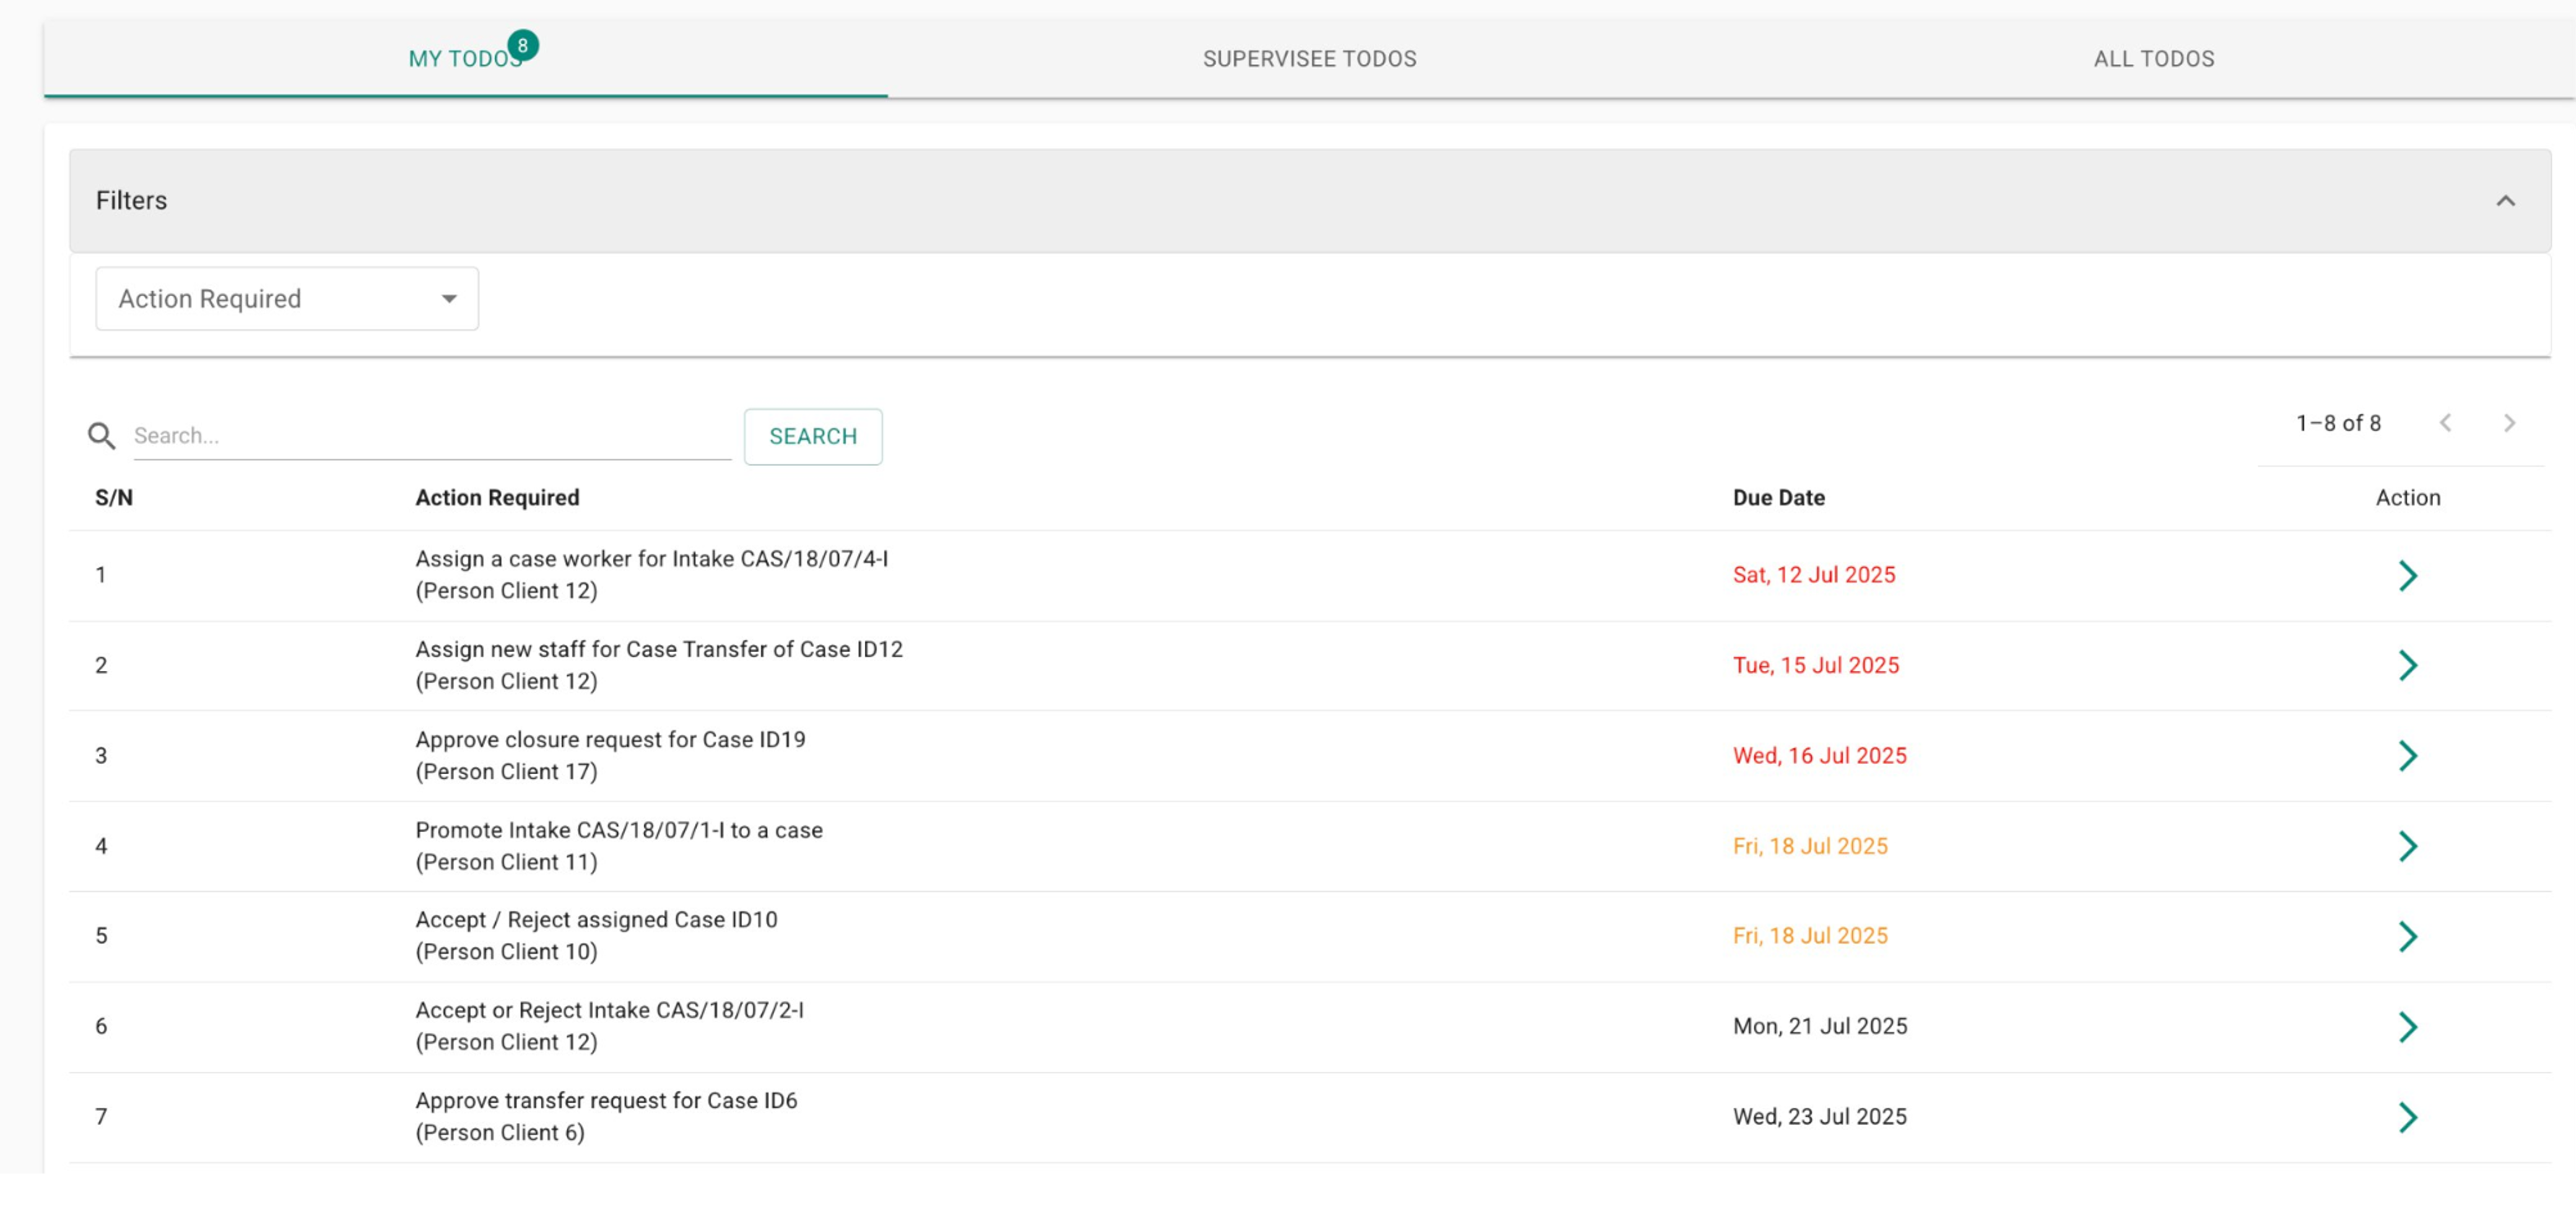Open arrow for Accept / Reject Case ID10
This screenshot has height=1219, width=2576.
pos(2407,936)
